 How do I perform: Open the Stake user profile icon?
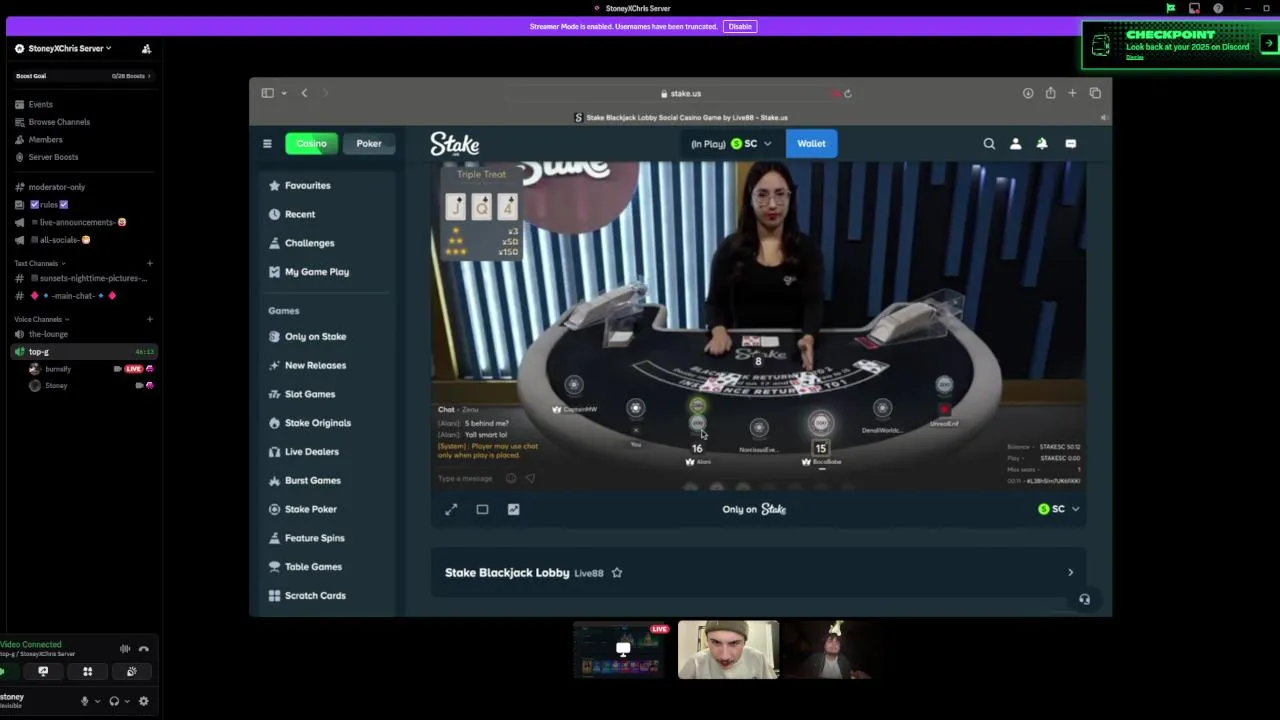[1015, 143]
